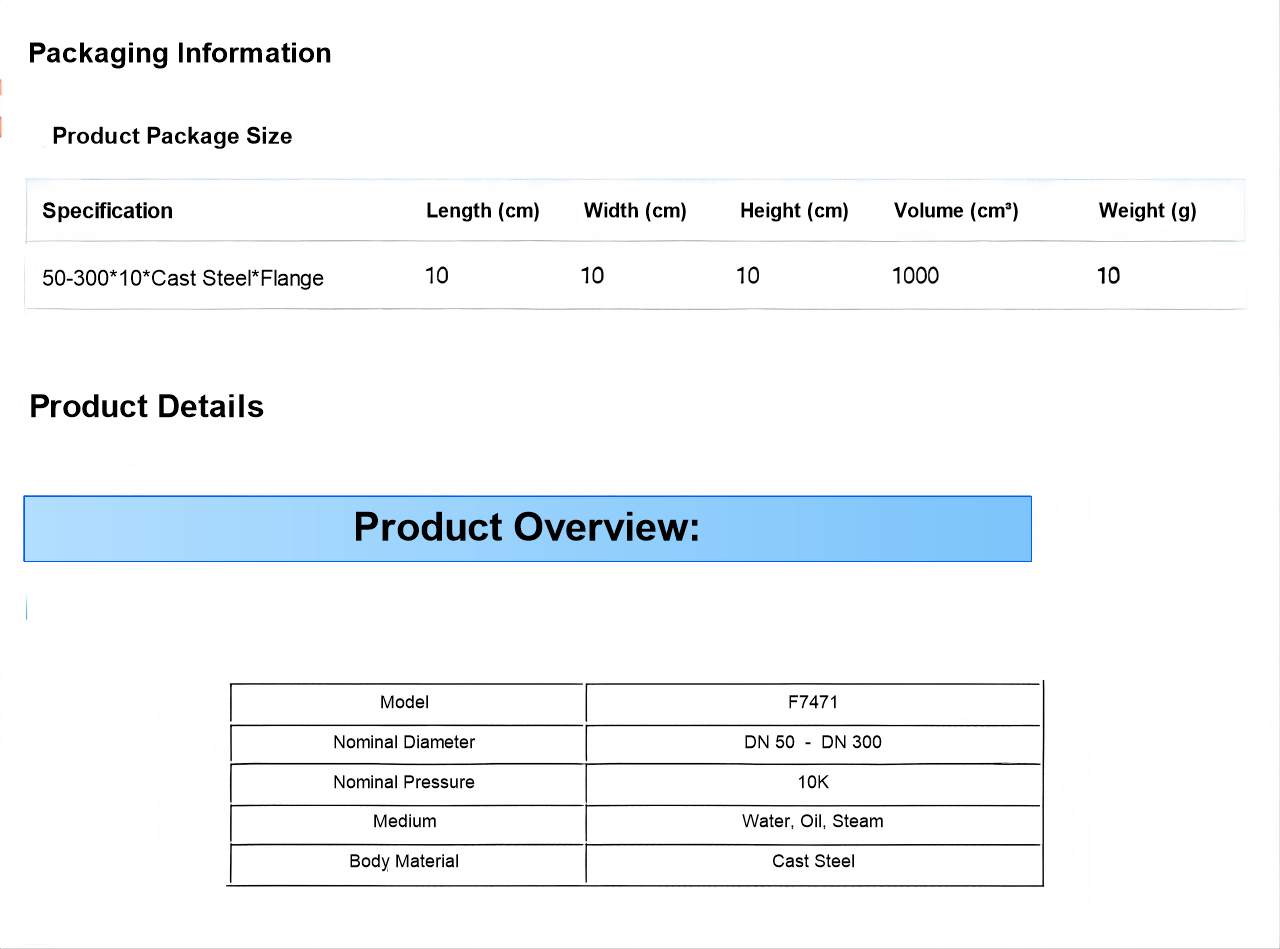Screen dimensions: 1280x949
Task: Click the 'Nominal Pressure' label cell
Action: tap(405, 783)
